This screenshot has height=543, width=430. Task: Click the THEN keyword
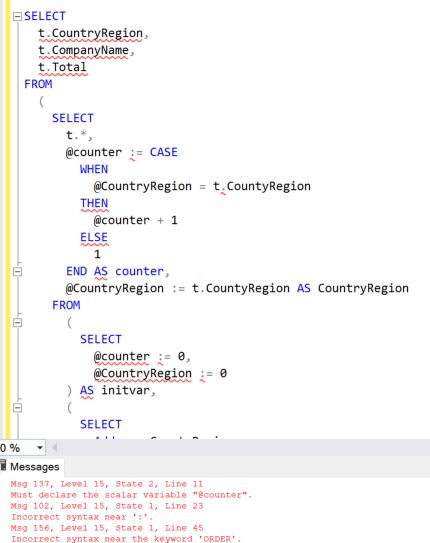pyautogui.click(x=94, y=203)
